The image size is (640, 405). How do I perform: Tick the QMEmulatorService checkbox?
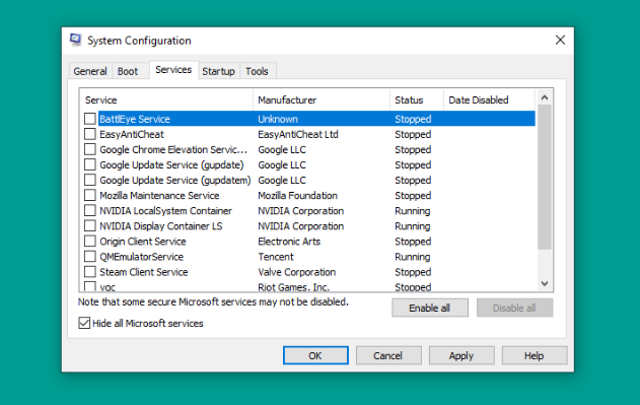pos(90,256)
